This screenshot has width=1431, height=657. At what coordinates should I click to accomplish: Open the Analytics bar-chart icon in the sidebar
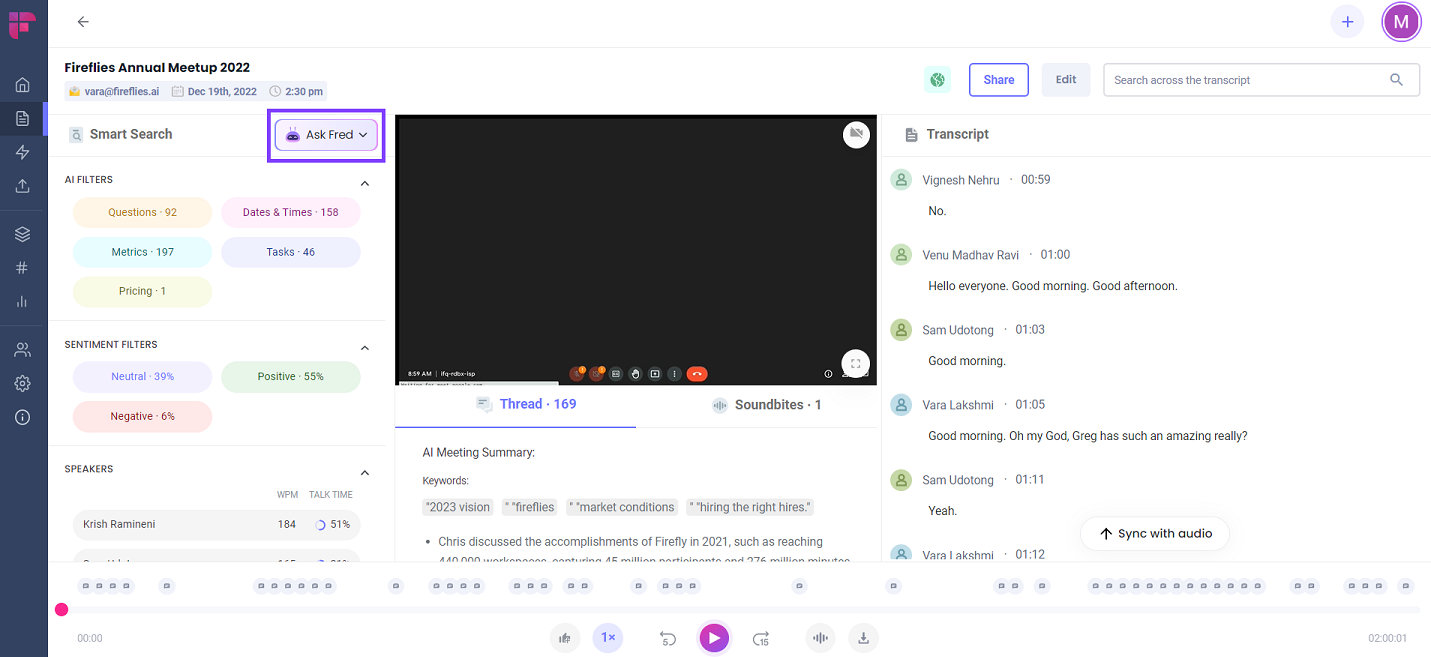click(x=22, y=300)
